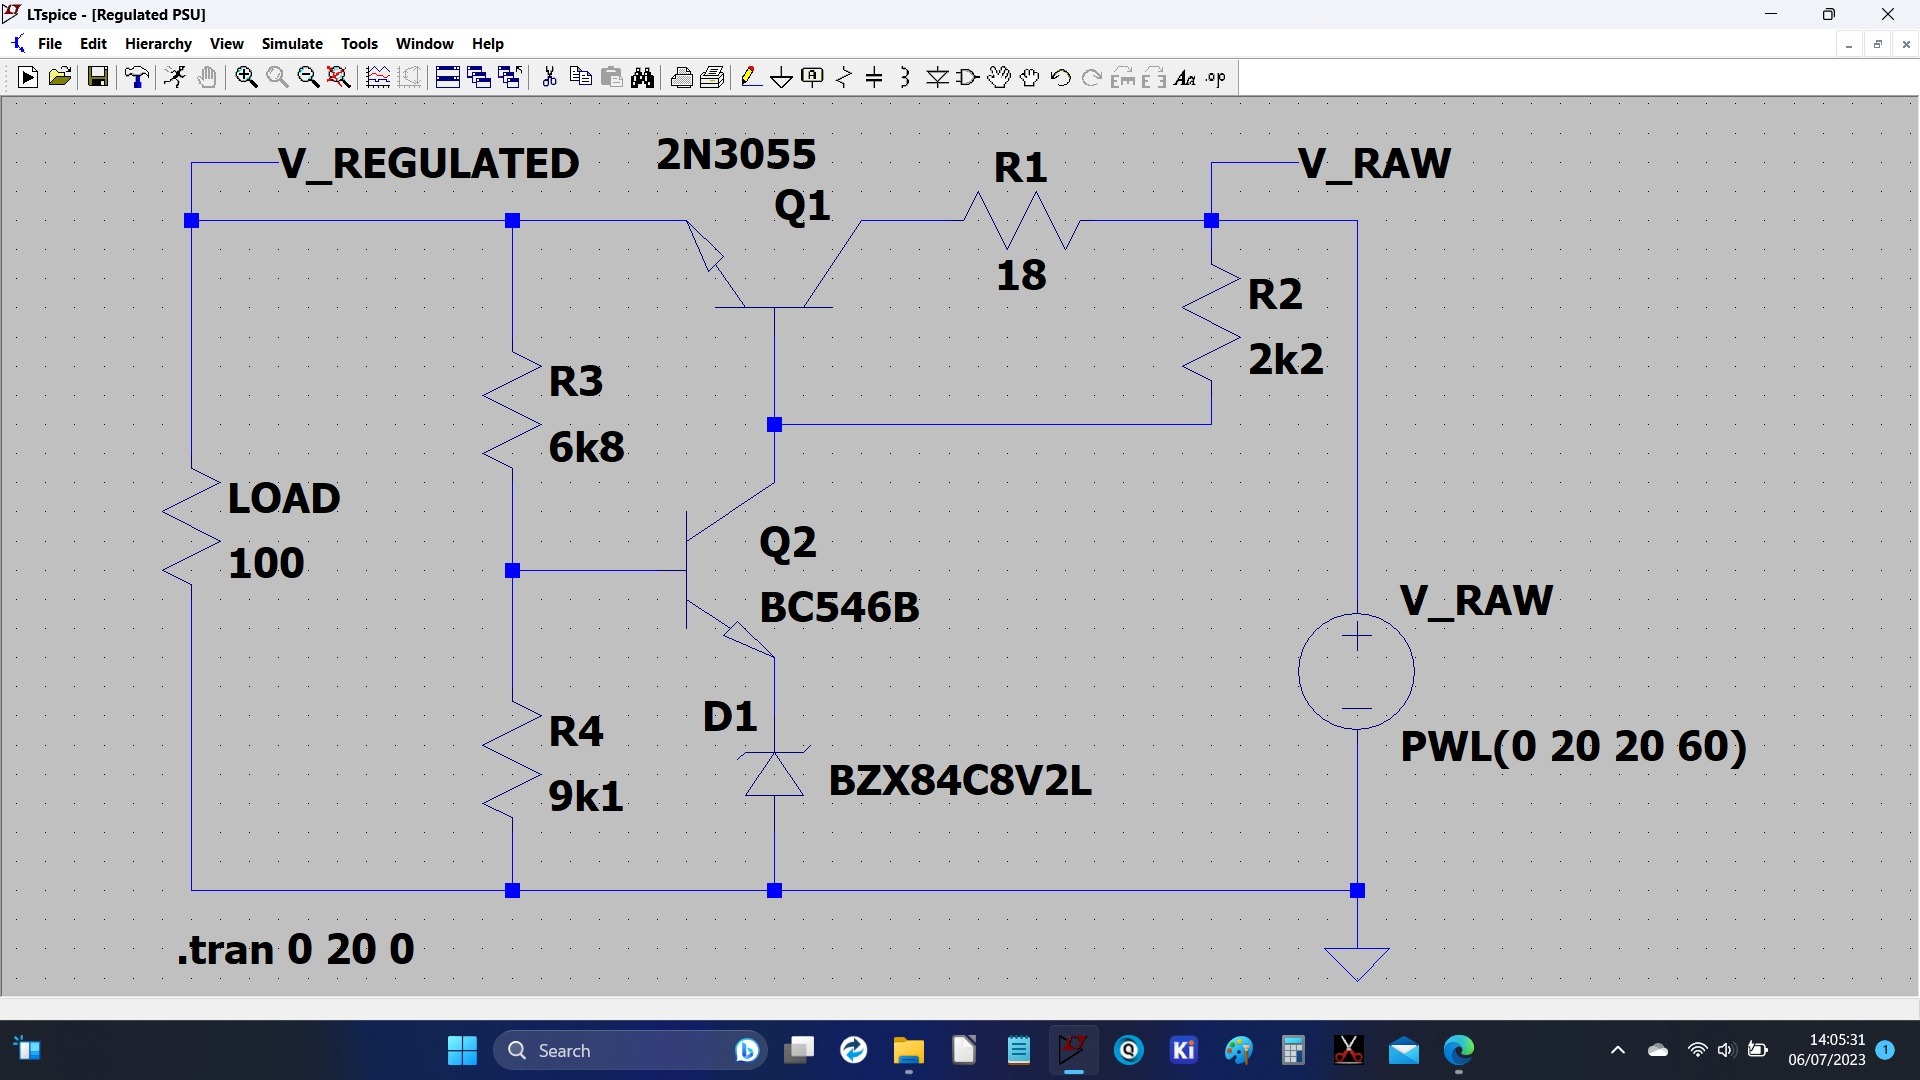The width and height of the screenshot is (1920, 1080).
Task: Cascade windows toolbar icon
Action: pos(479,78)
